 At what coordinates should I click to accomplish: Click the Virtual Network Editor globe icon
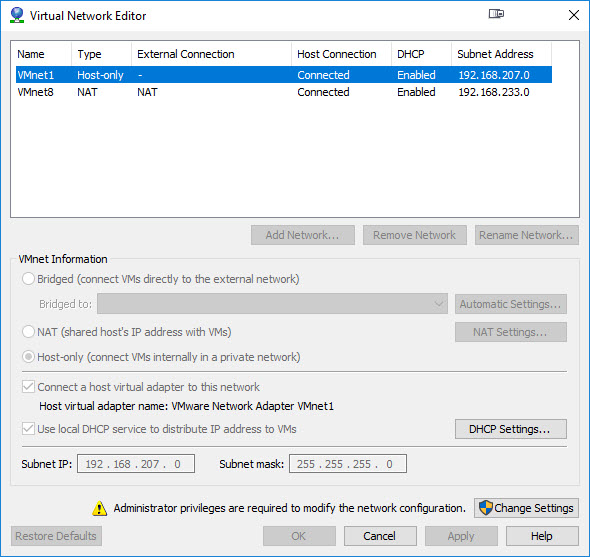point(17,15)
